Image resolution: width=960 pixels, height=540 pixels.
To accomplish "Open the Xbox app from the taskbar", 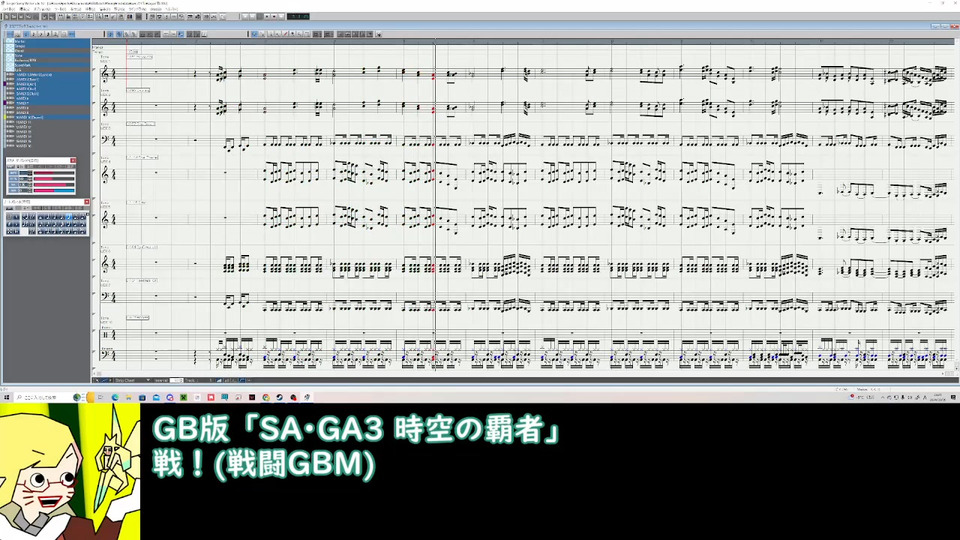I will (183, 397).
